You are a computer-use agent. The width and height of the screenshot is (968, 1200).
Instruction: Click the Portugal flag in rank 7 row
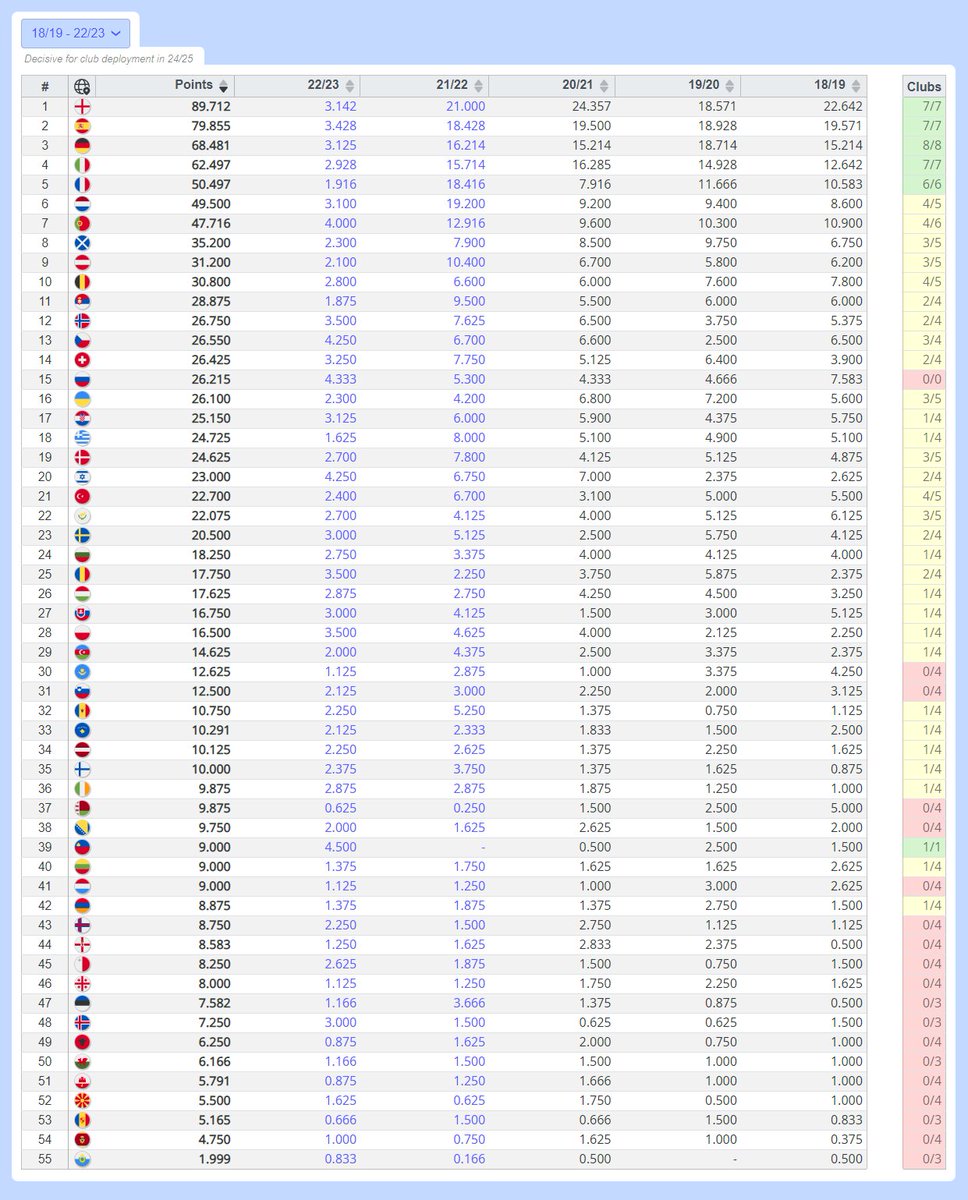tap(82, 223)
